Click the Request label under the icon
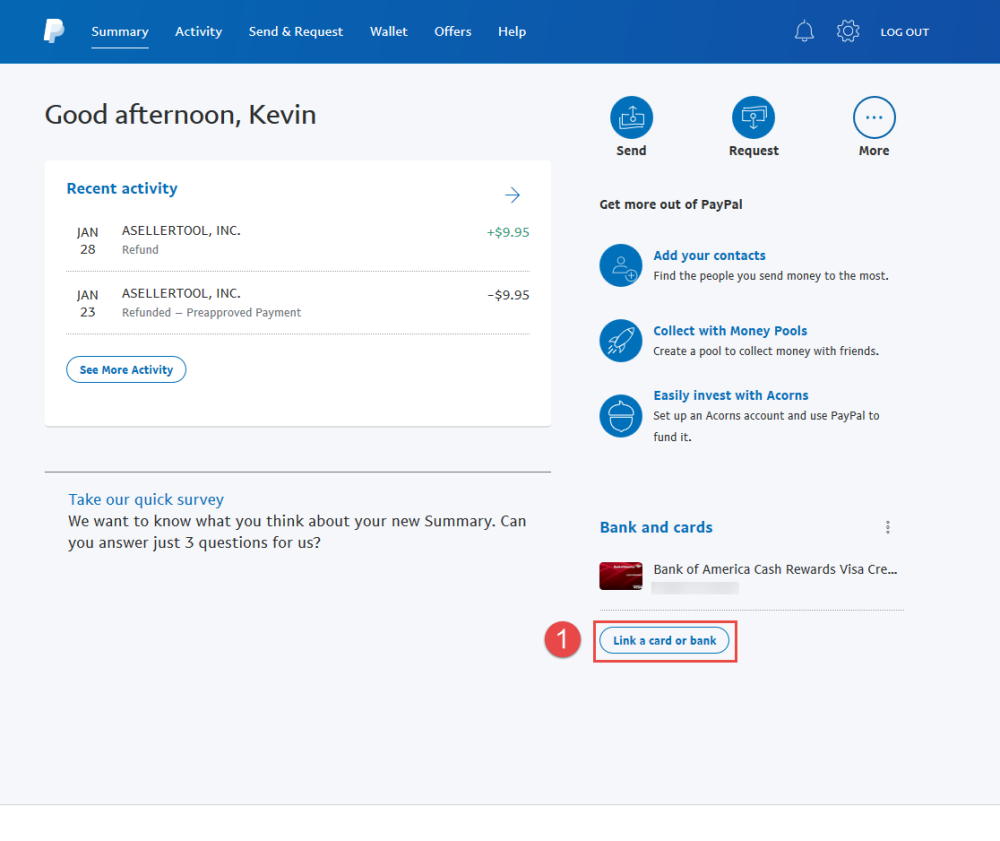Image resolution: width=1000 pixels, height=841 pixels. point(754,150)
